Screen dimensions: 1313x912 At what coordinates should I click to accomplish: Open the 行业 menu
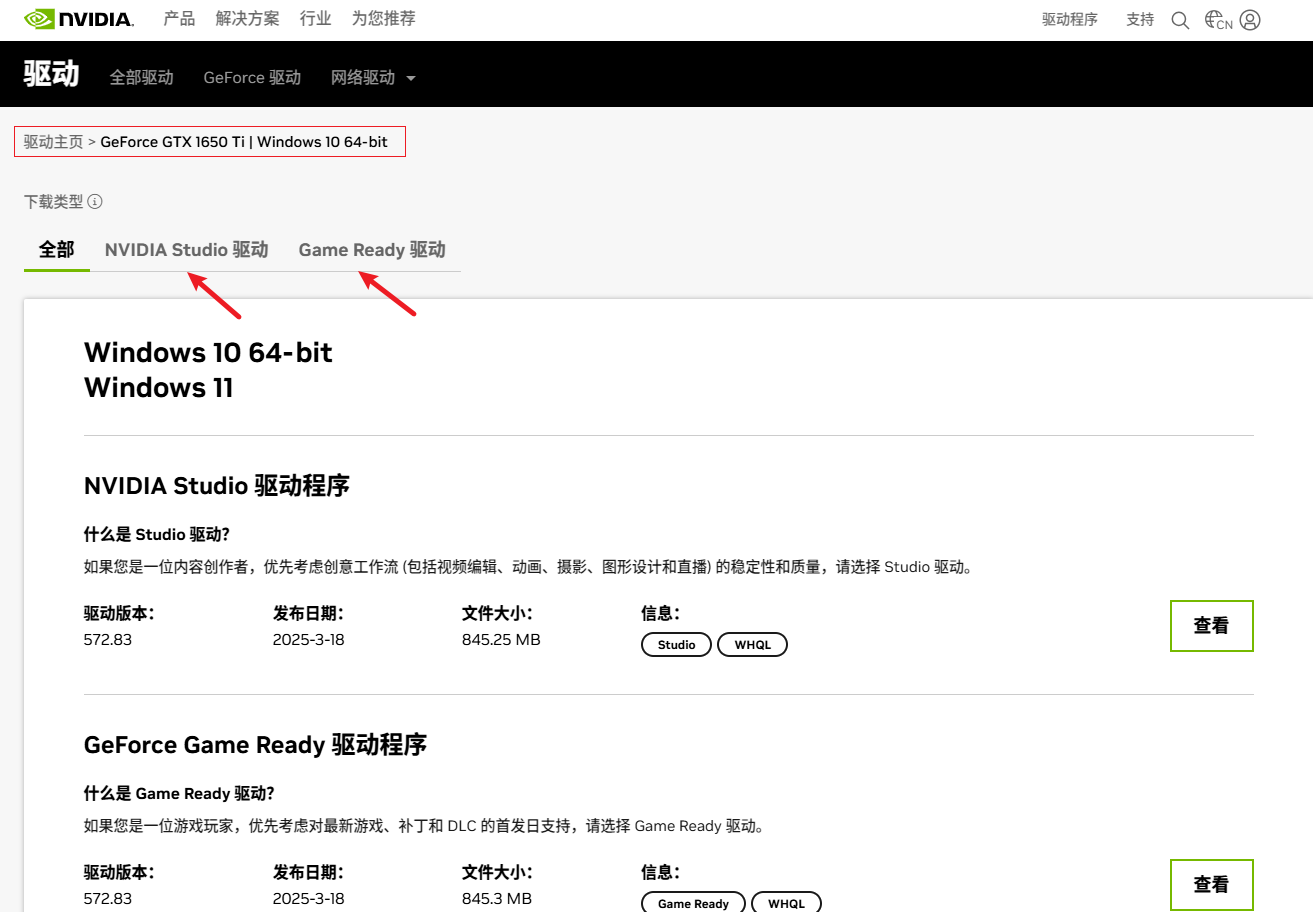point(316,19)
